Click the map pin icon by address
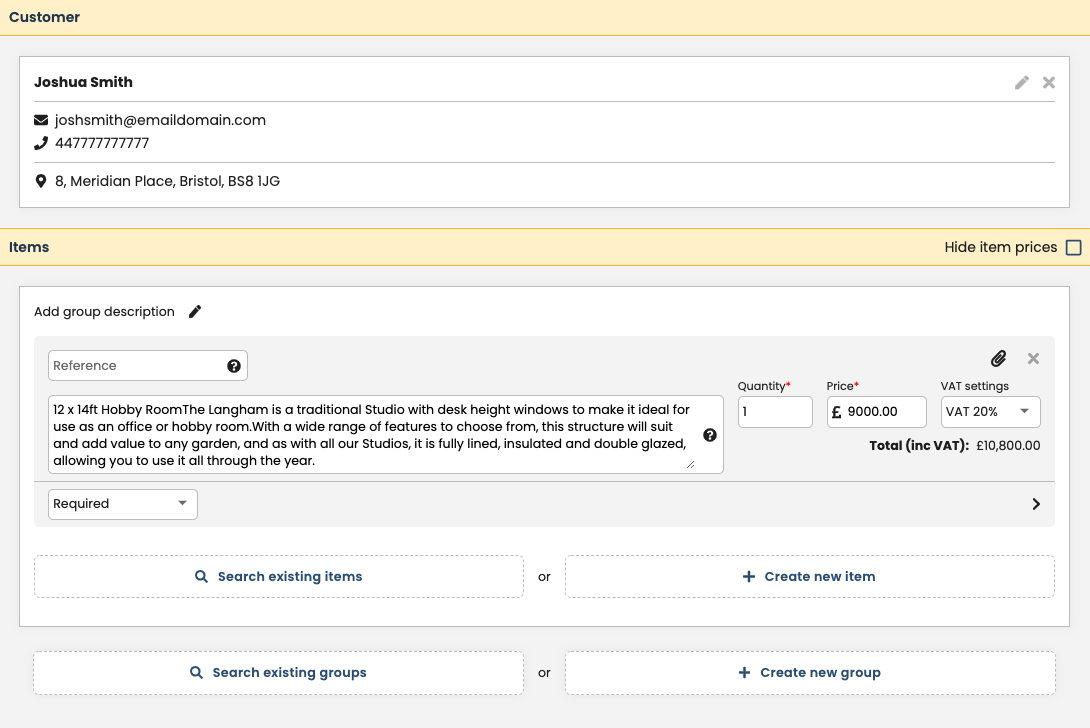This screenshot has height=728, width=1090. (41, 181)
